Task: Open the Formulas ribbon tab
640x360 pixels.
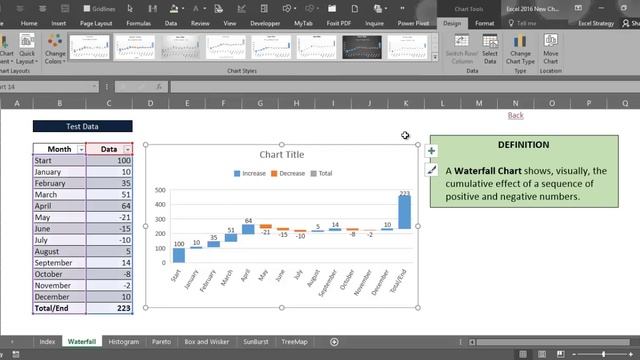Action: (x=138, y=23)
